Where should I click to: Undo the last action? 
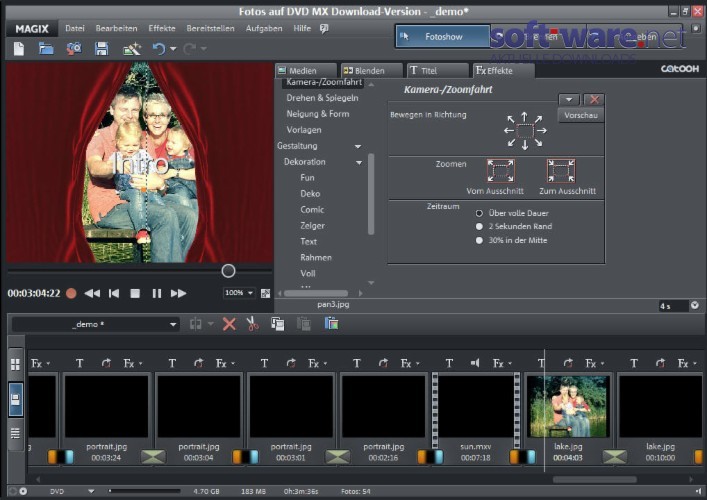158,48
